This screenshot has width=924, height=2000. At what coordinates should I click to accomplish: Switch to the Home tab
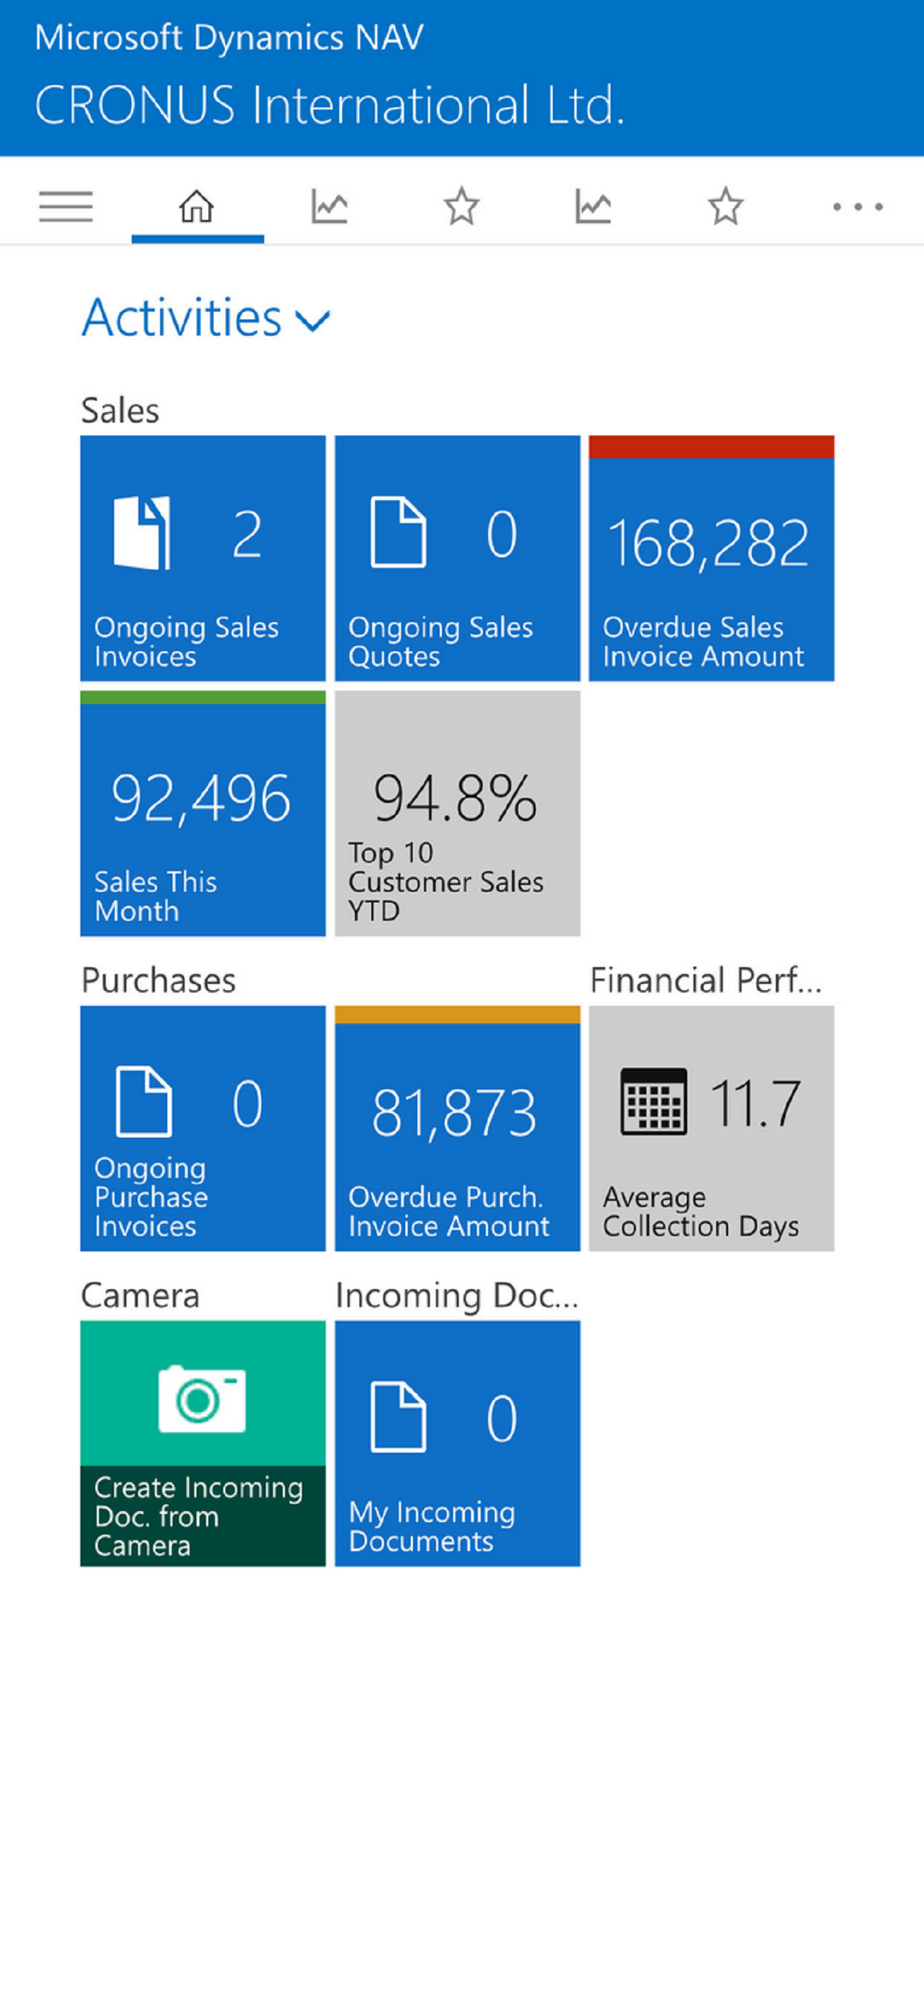point(197,207)
